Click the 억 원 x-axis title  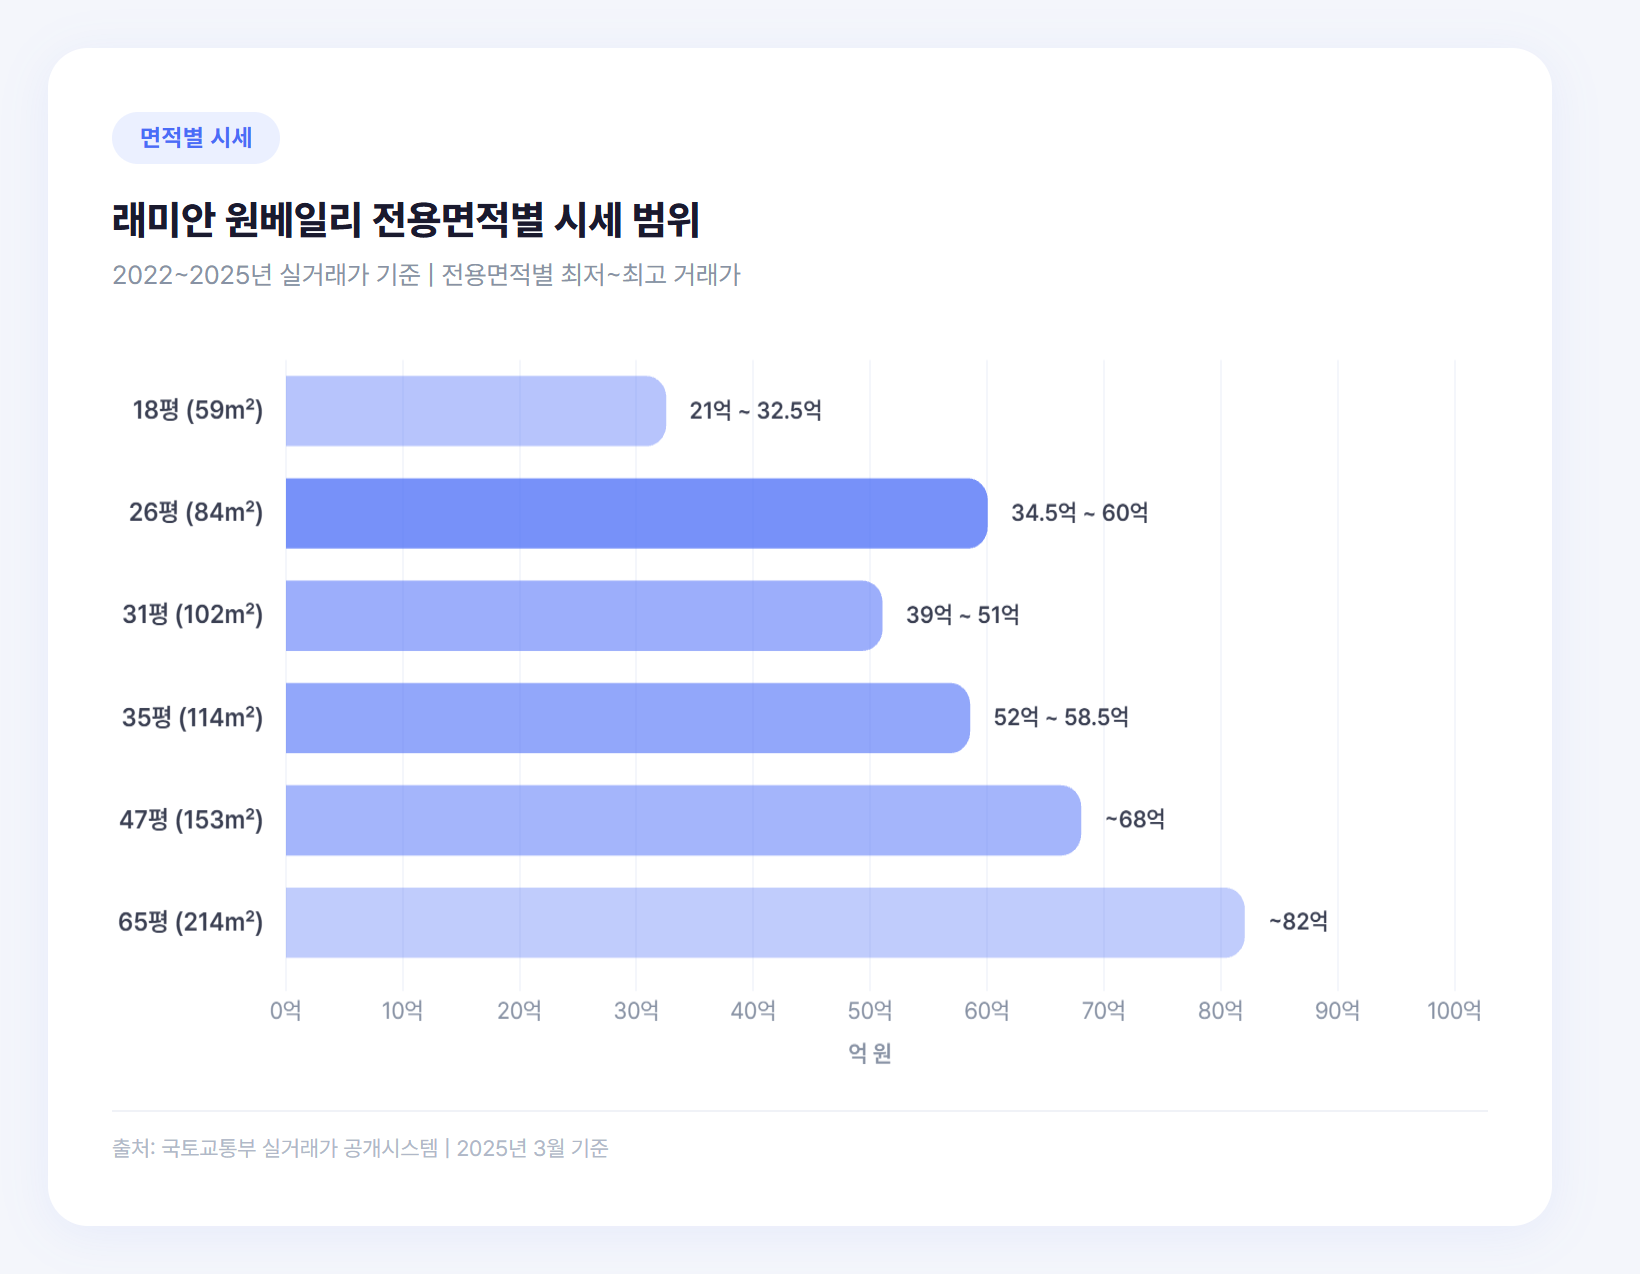(870, 1053)
